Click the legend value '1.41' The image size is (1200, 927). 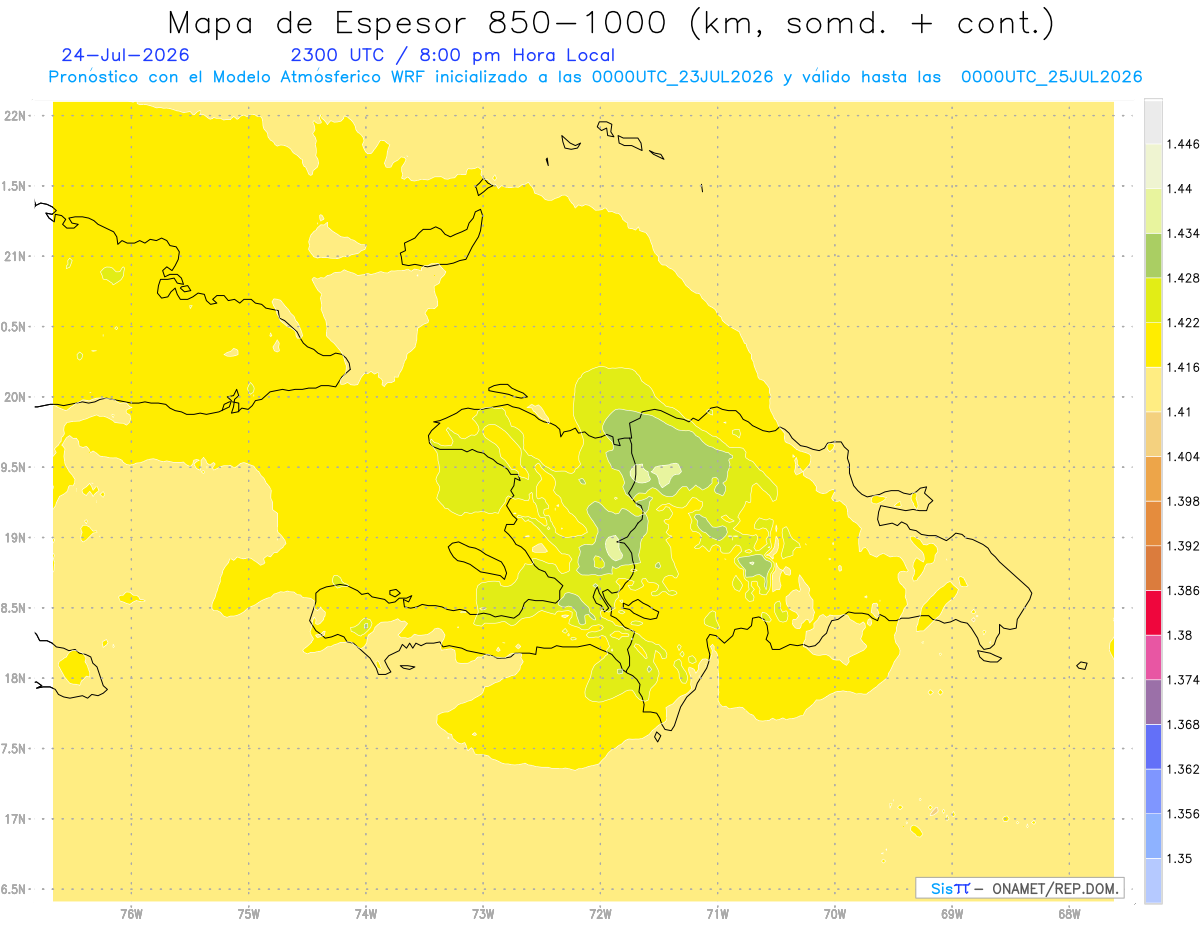click(1179, 412)
